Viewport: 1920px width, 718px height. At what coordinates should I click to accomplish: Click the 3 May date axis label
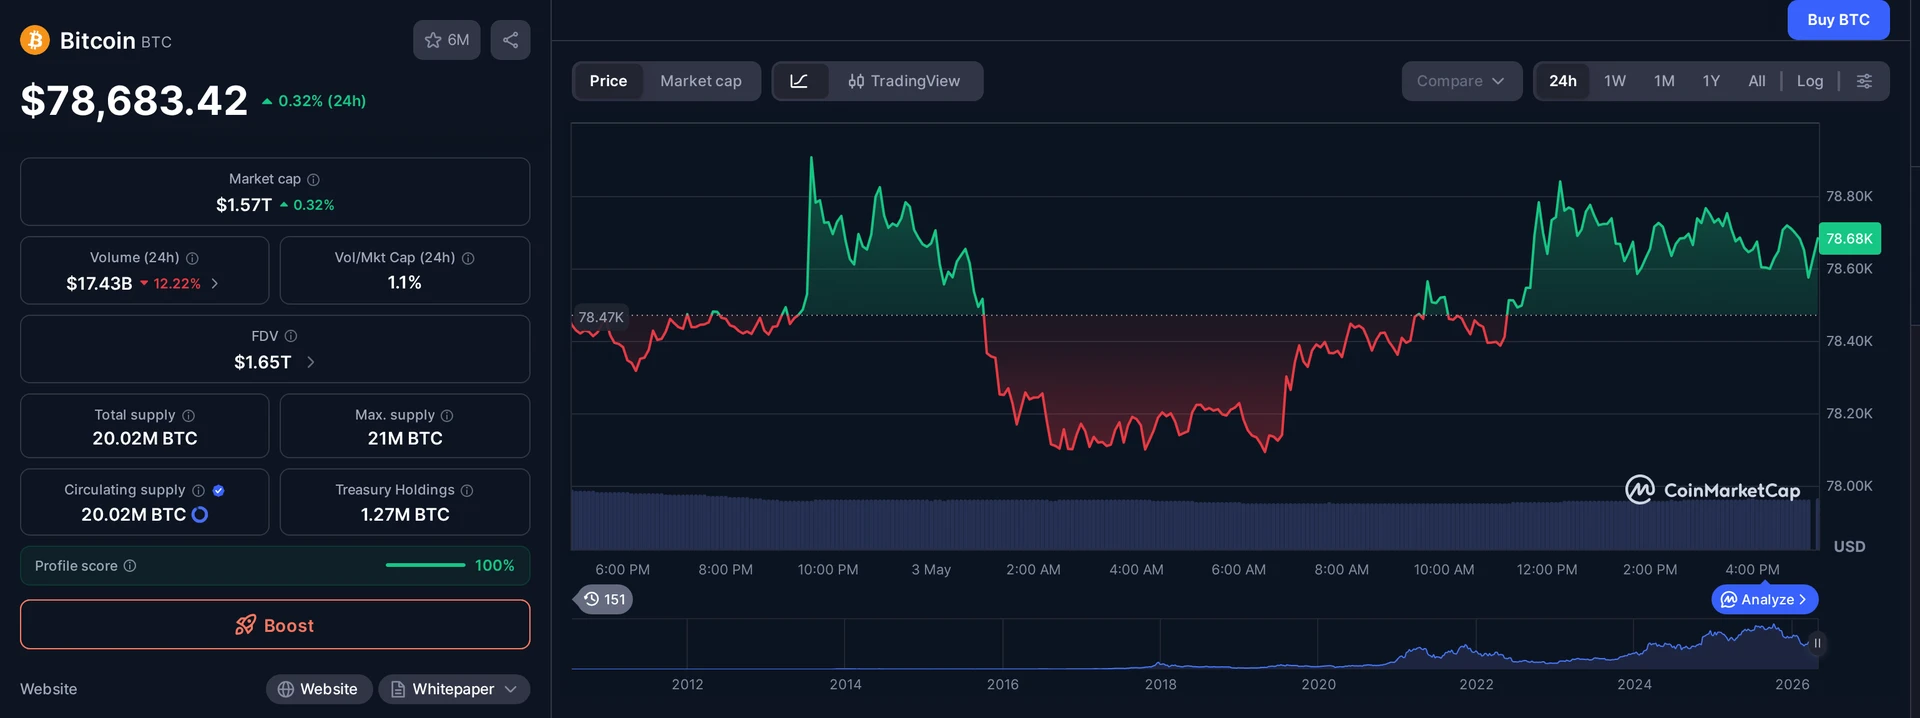(931, 570)
